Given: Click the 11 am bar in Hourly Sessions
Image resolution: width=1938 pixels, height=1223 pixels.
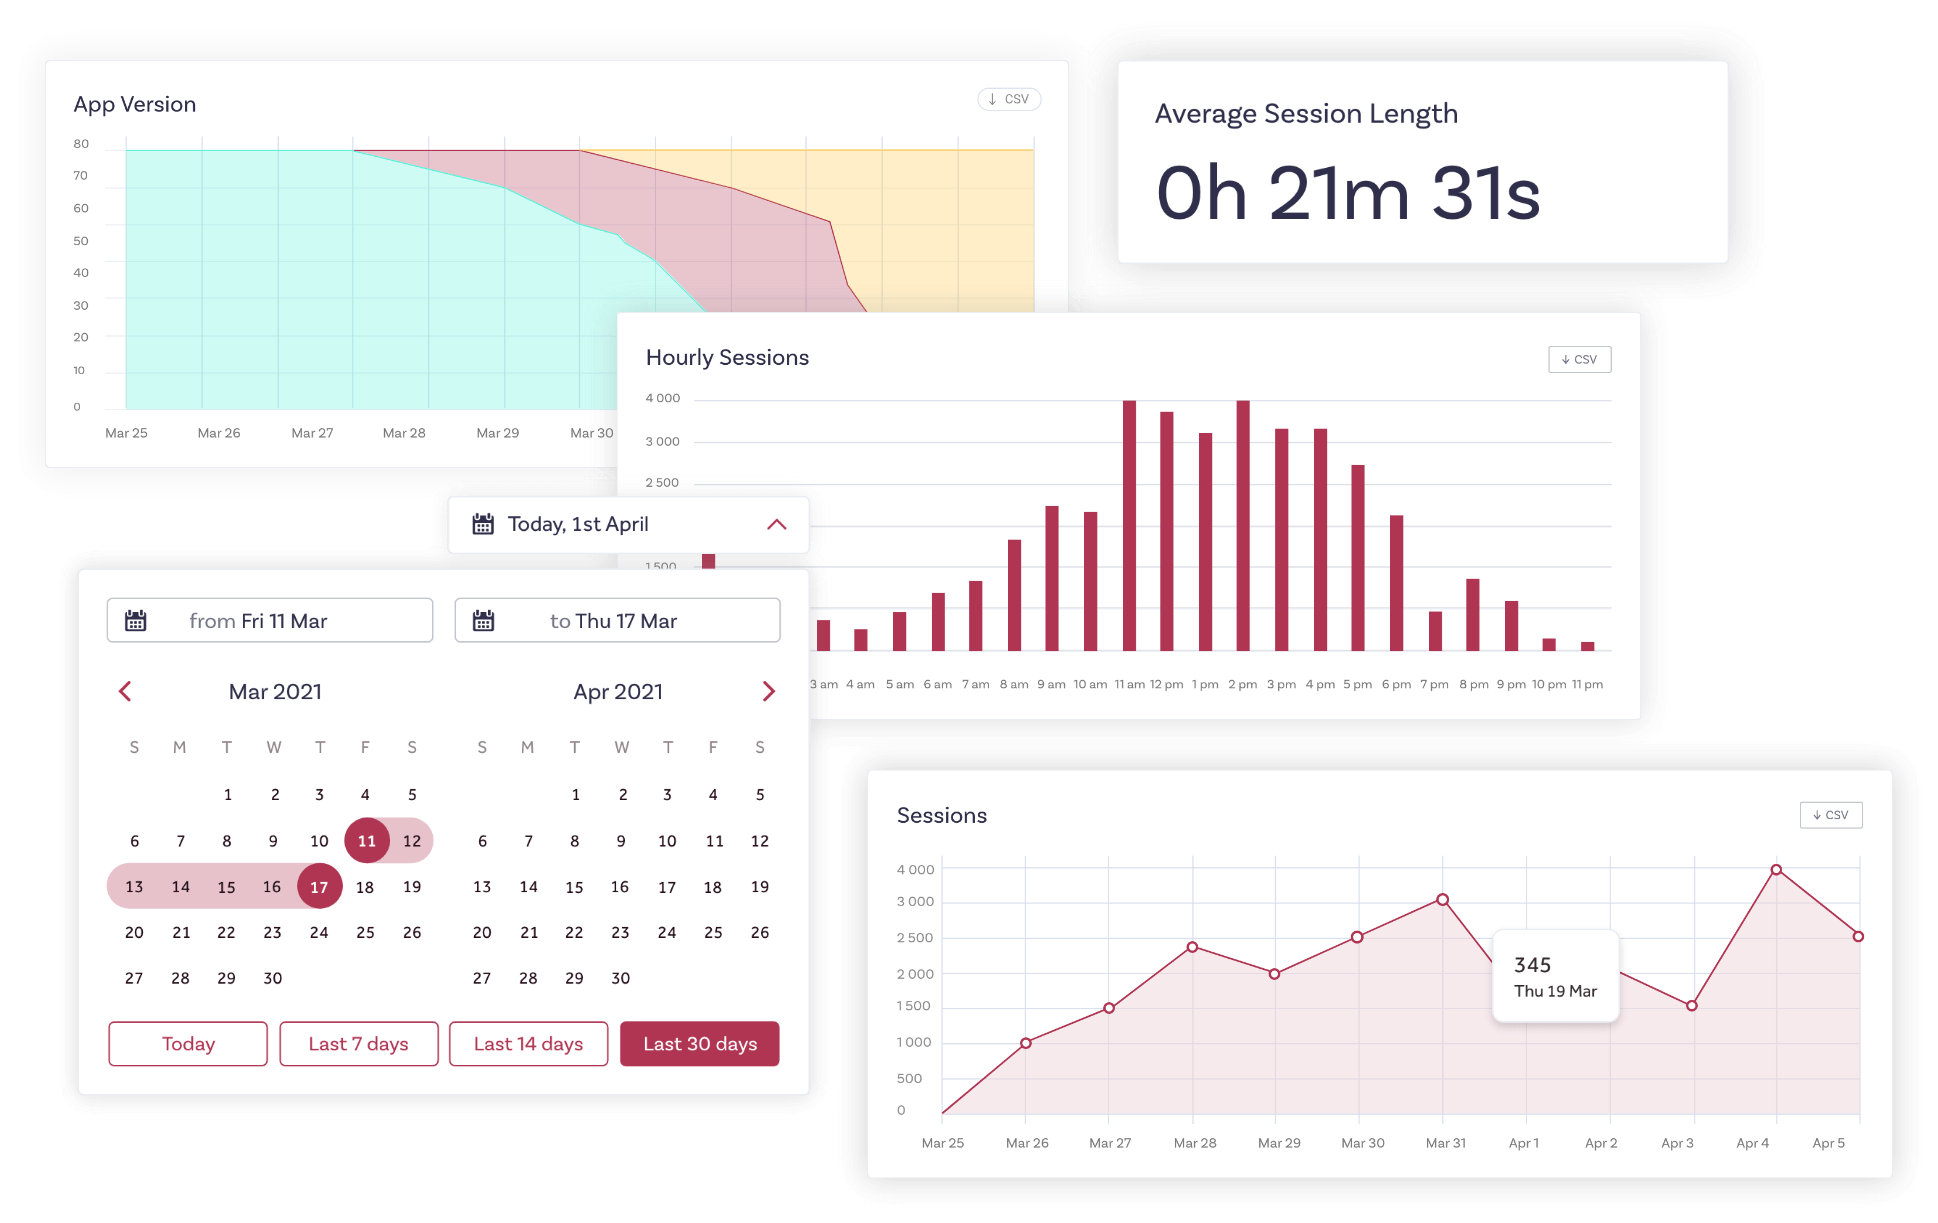Looking at the screenshot, I should click(x=1129, y=526).
